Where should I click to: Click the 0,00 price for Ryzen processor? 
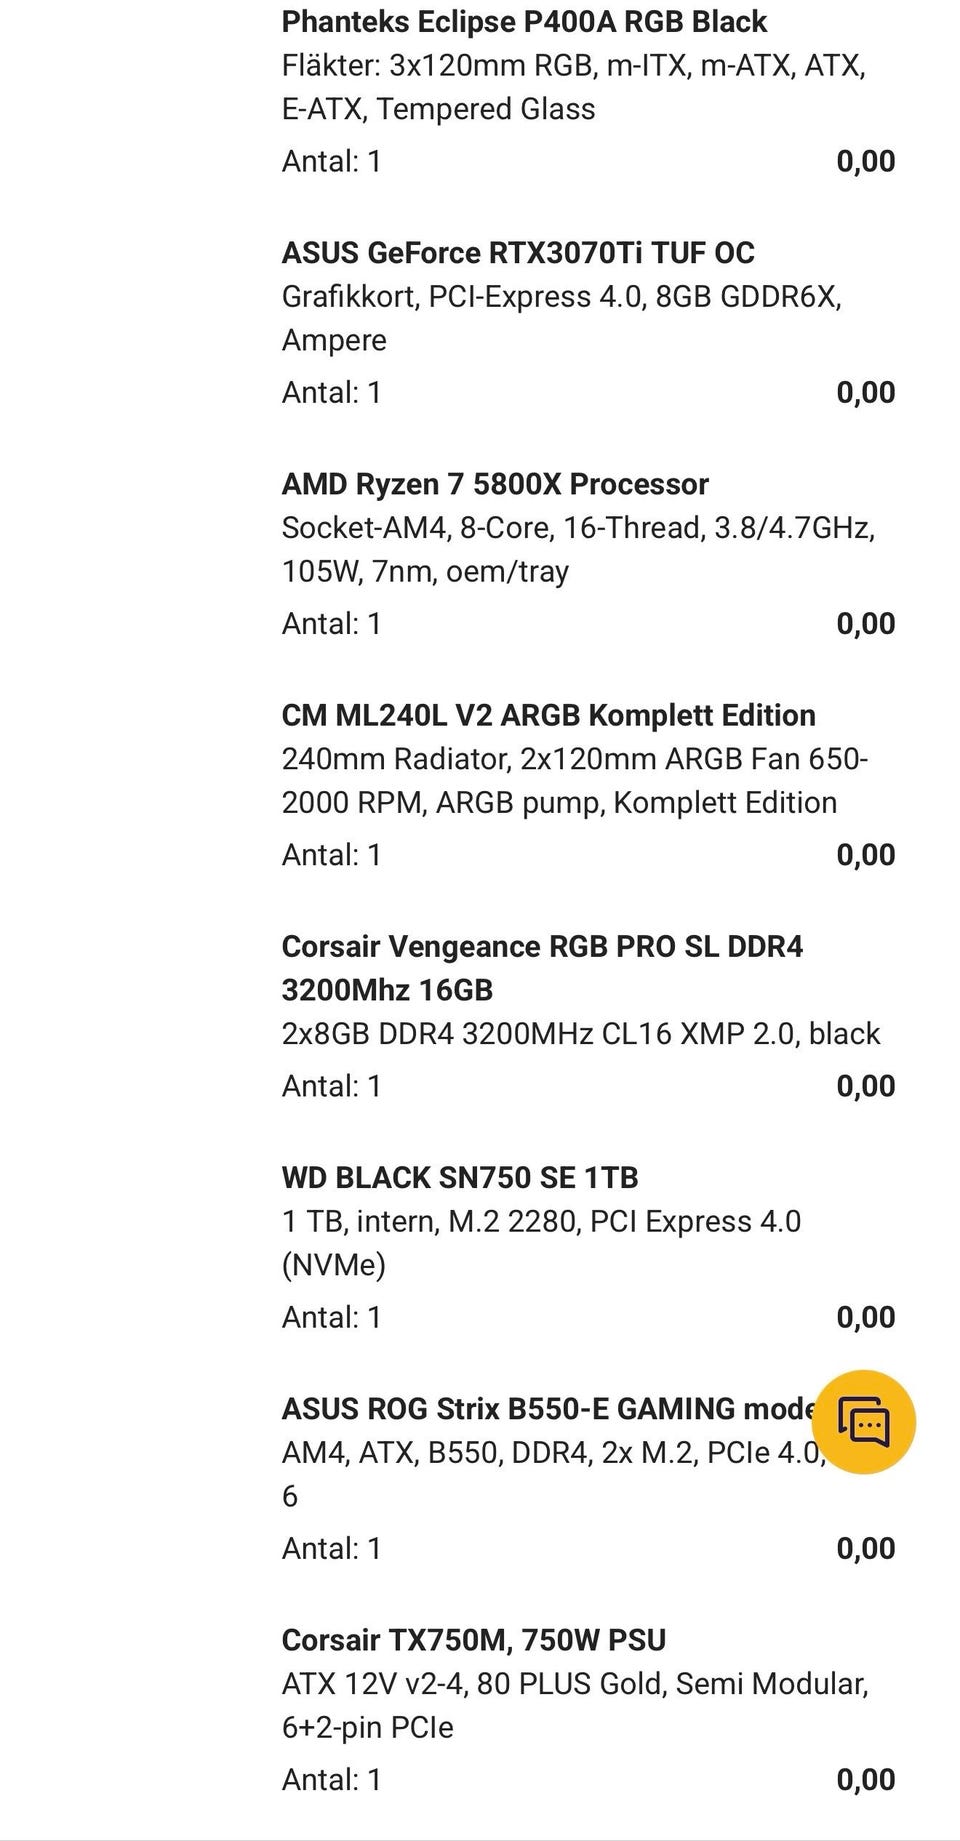[865, 624]
